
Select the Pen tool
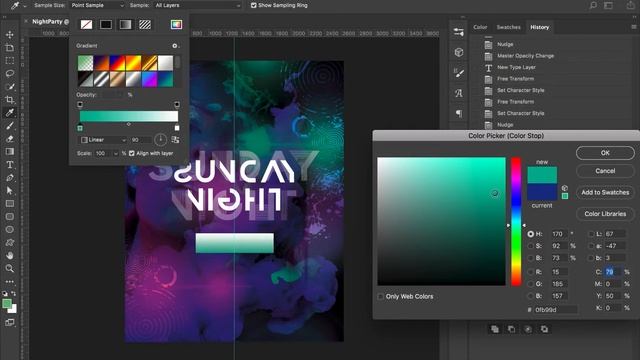coord(10,178)
